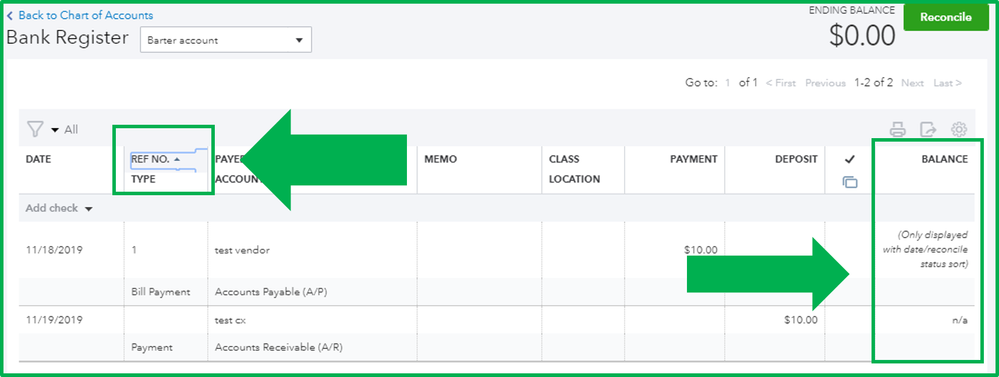Click the copy icon below the checkmark header
This screenshot has width=999, height=377.
[850, 182]
